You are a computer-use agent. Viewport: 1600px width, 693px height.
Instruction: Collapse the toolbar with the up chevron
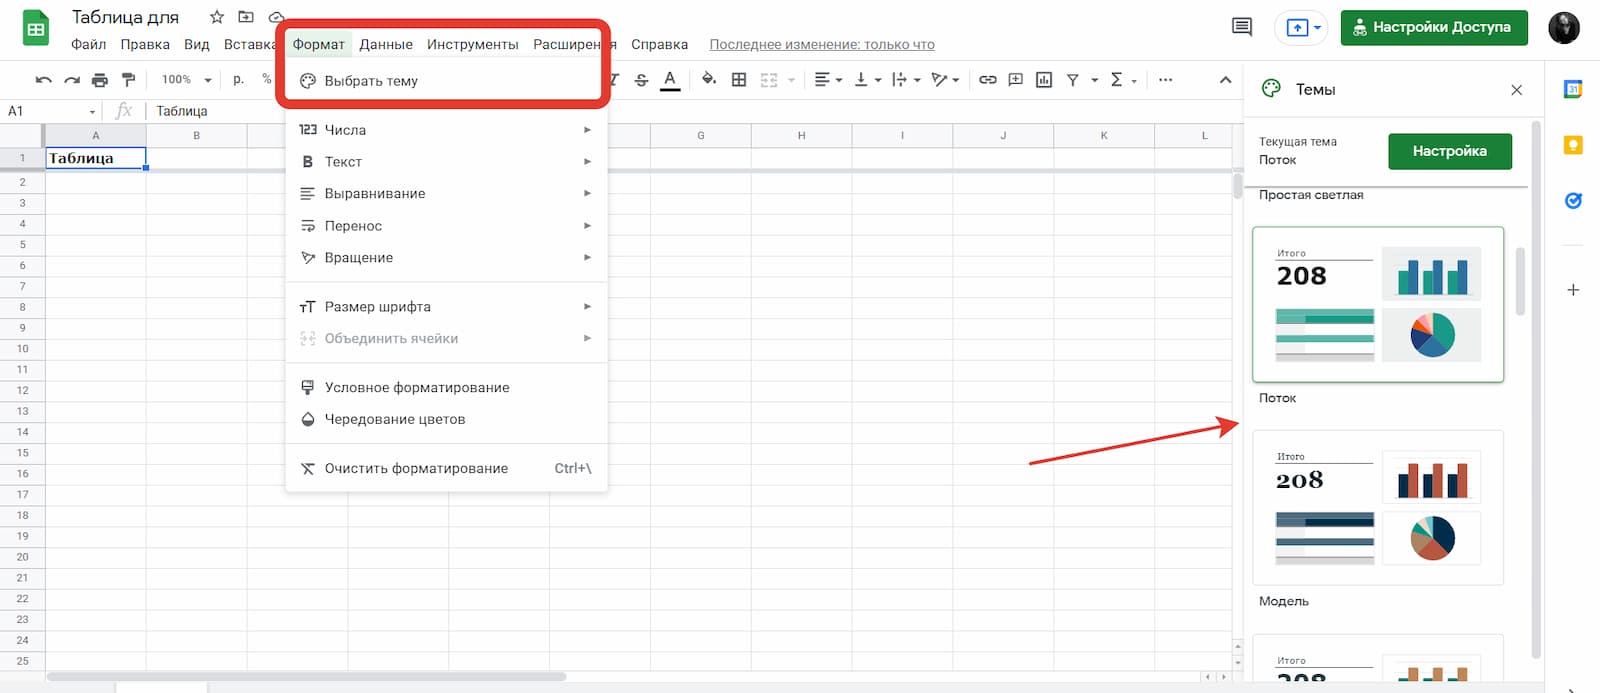coord(1225,80)
